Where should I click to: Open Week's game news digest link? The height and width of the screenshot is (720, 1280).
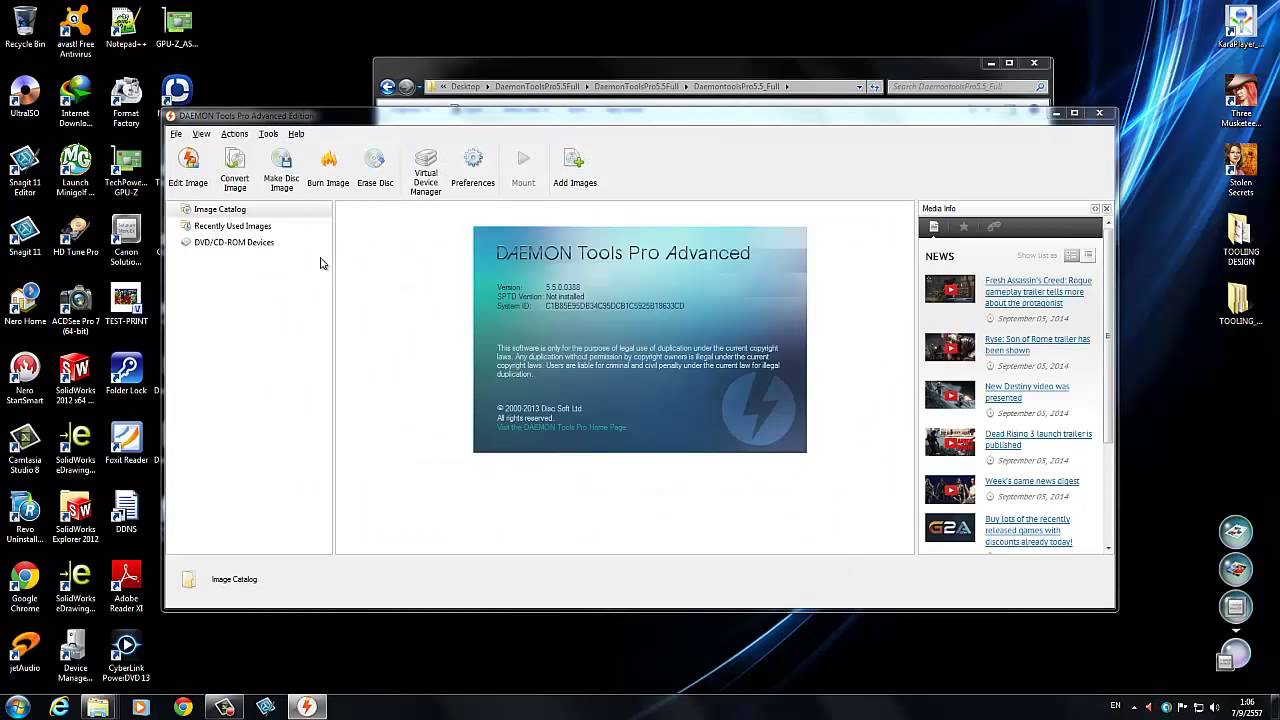click(x=1032, y=481)
